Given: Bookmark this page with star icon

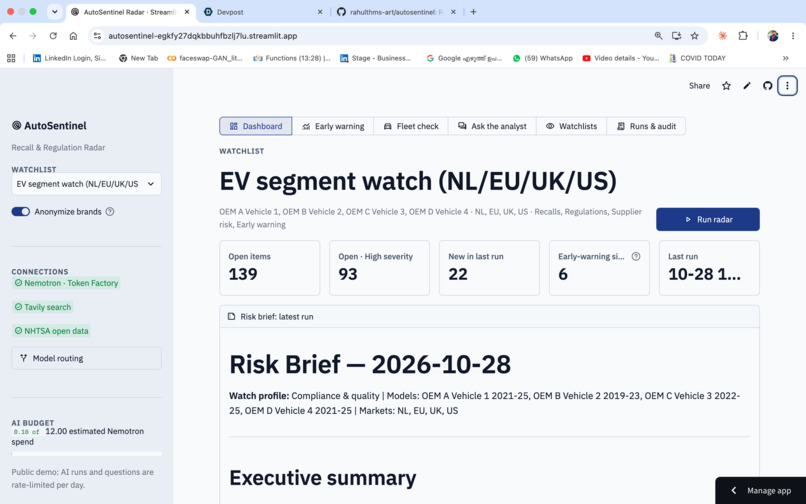Looking at the screenshot, I should coord(694,35).
